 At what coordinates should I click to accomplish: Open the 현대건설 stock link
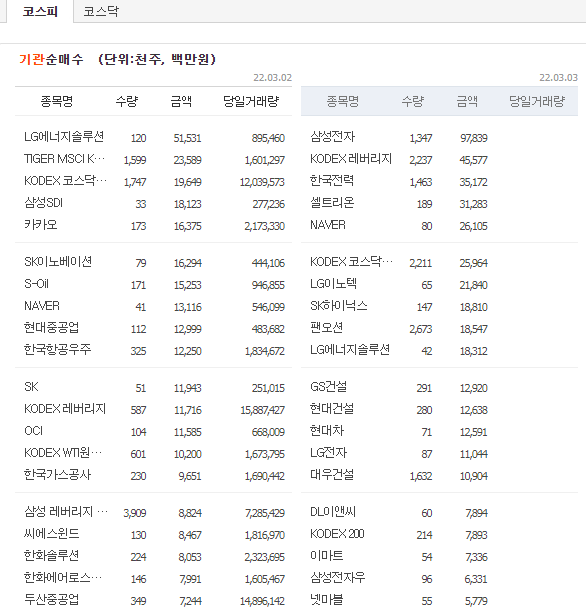[x=332, y=409]
